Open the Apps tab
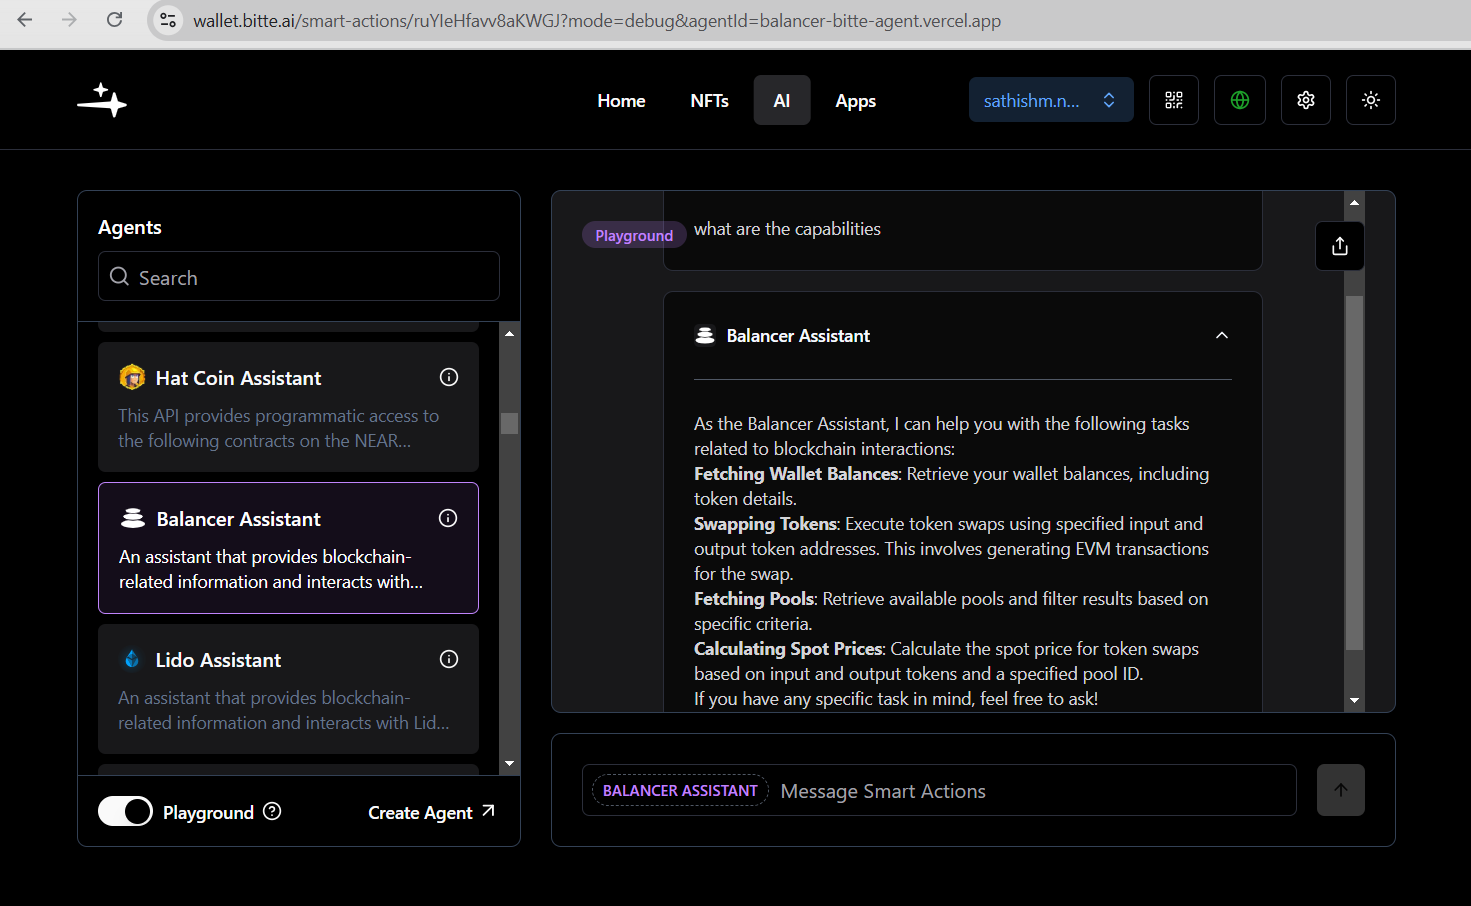 pyautogui.click(x=856, y=100)
